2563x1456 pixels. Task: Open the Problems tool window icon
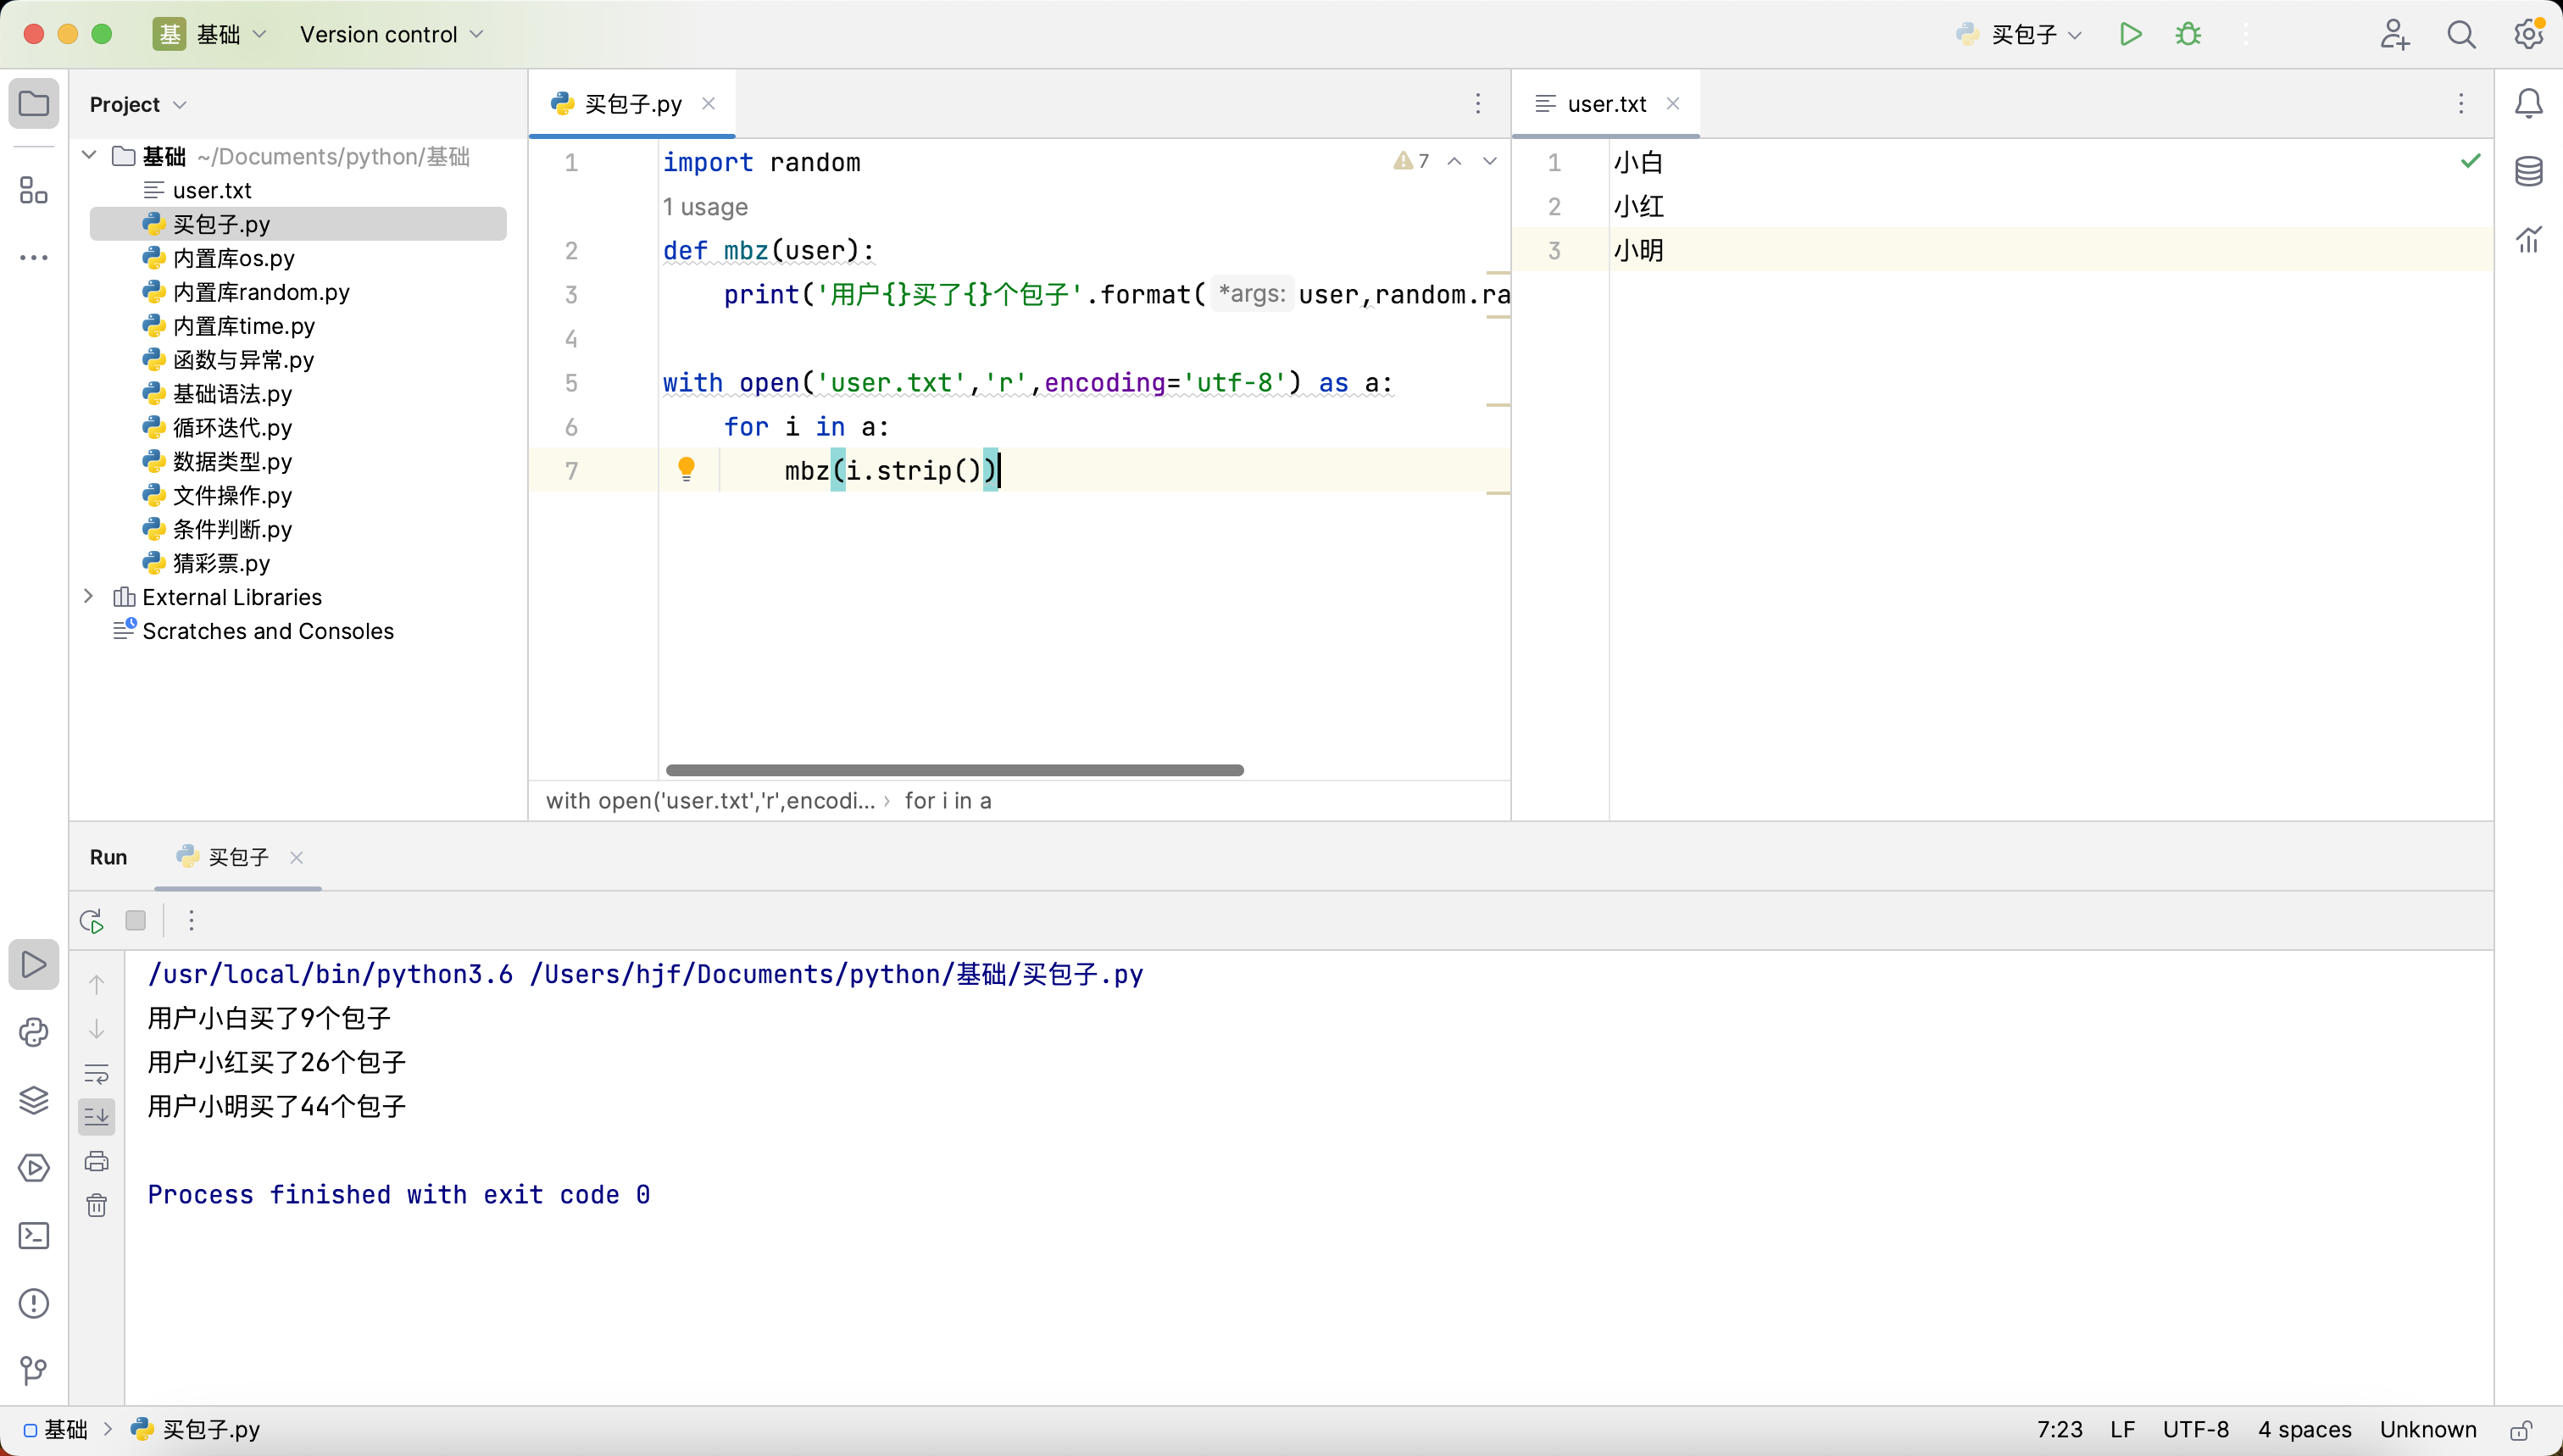(x=34, y=1303)
